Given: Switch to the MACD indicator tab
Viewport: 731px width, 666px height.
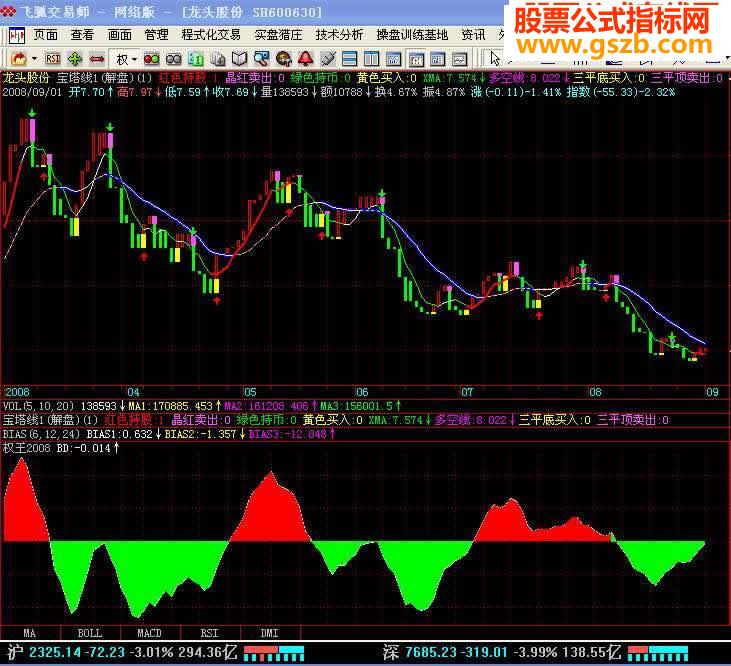Looking at the screenshot, I should pyautogui.click(x=149, y=633).
